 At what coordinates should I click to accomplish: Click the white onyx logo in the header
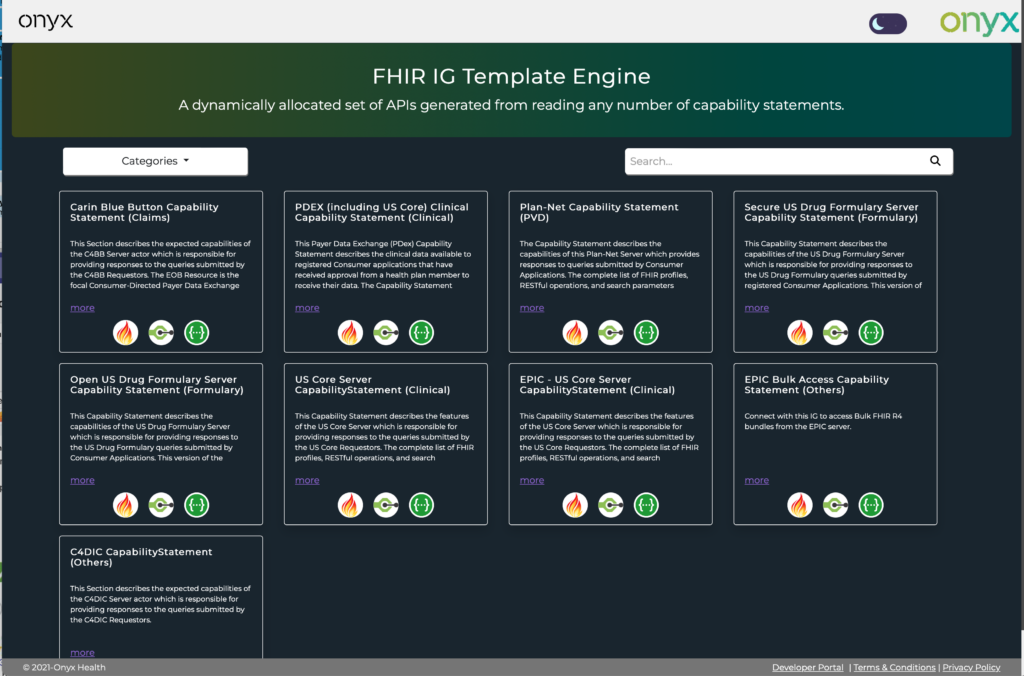46,22
